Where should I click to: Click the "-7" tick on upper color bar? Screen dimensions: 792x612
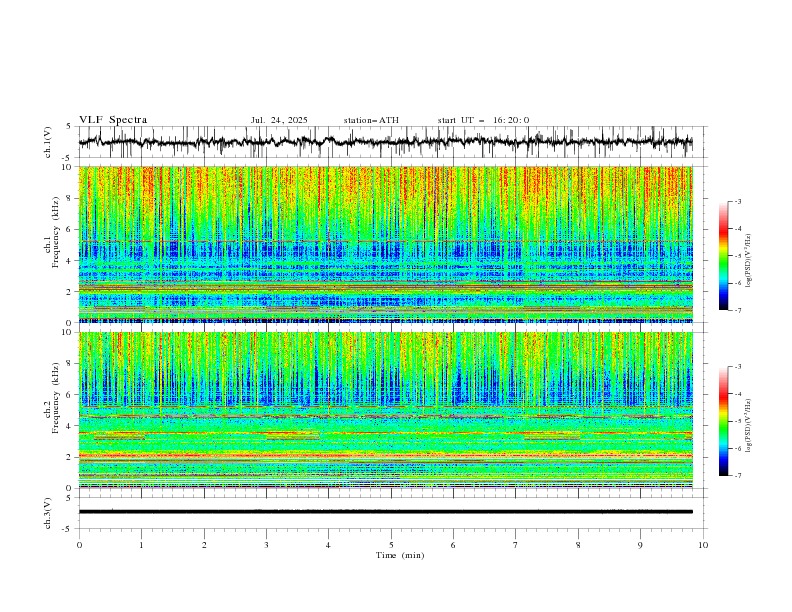(x=737, y=310)
